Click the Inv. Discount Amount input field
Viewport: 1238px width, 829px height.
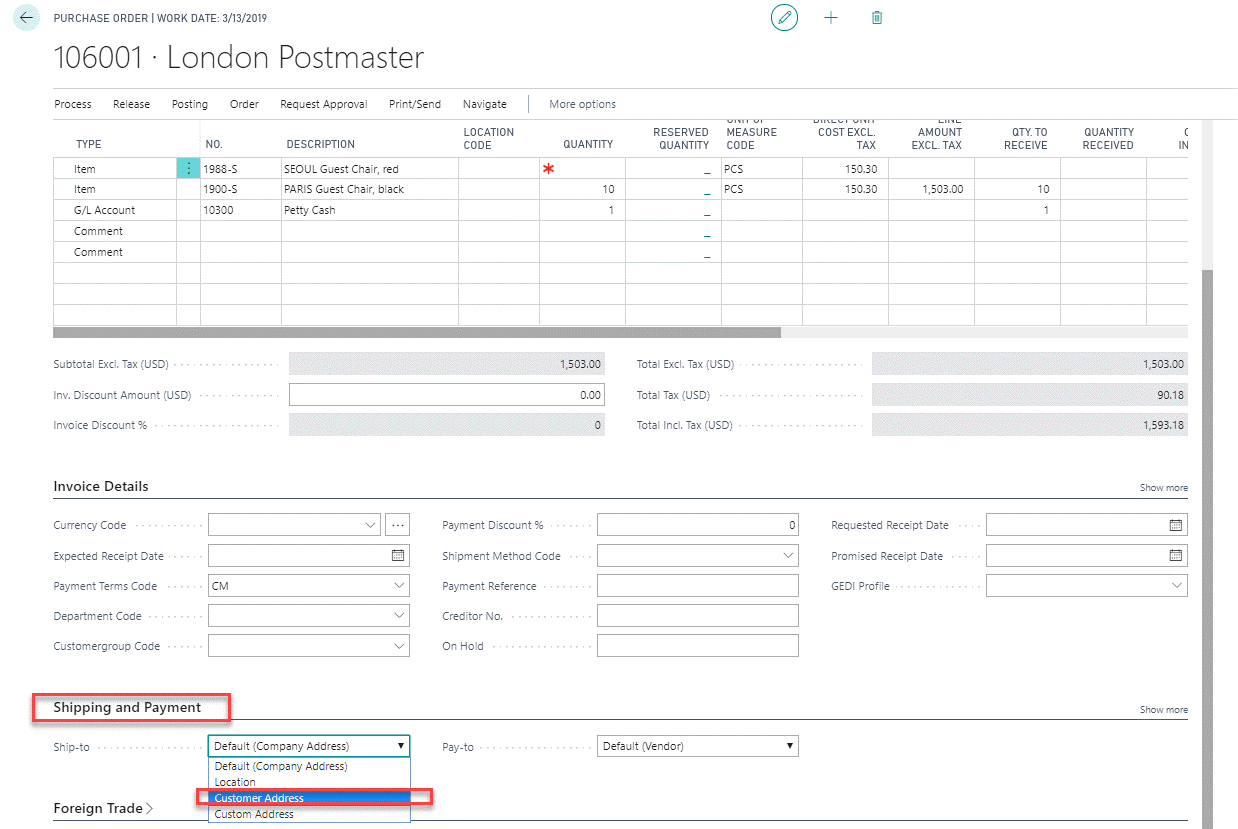(x=446, y=395)
